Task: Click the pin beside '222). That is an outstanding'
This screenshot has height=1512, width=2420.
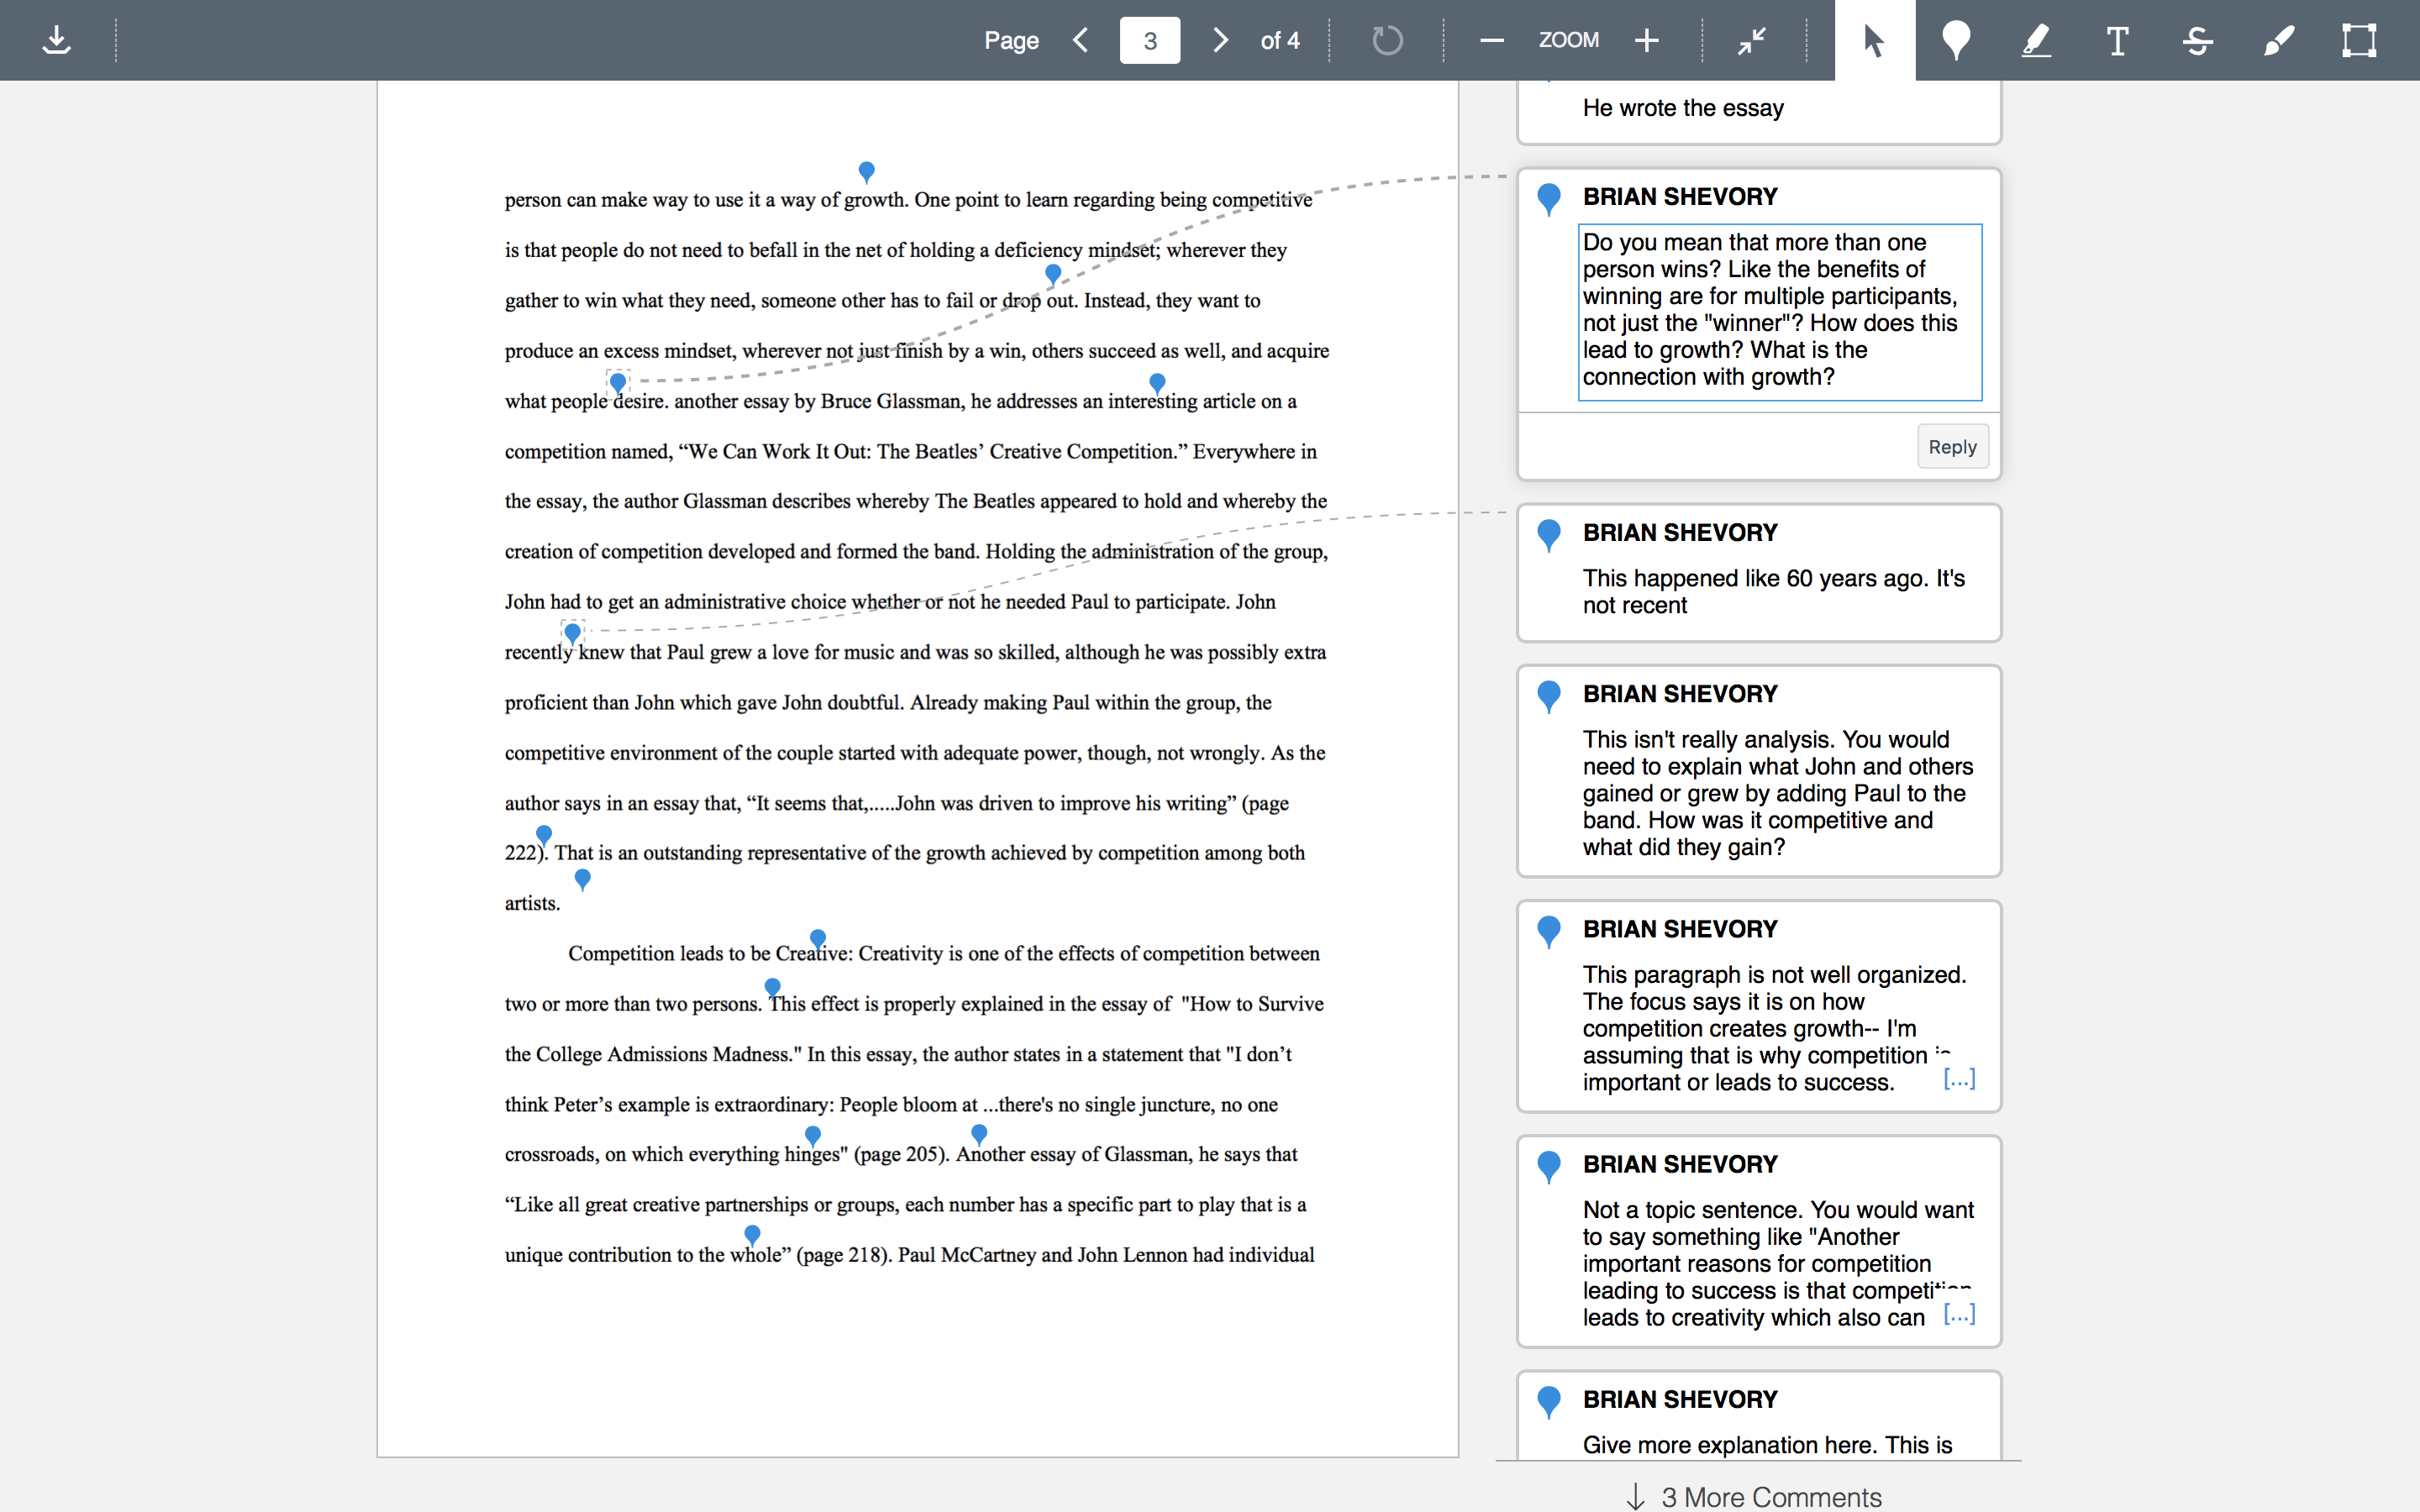Action: pos(544,835)
